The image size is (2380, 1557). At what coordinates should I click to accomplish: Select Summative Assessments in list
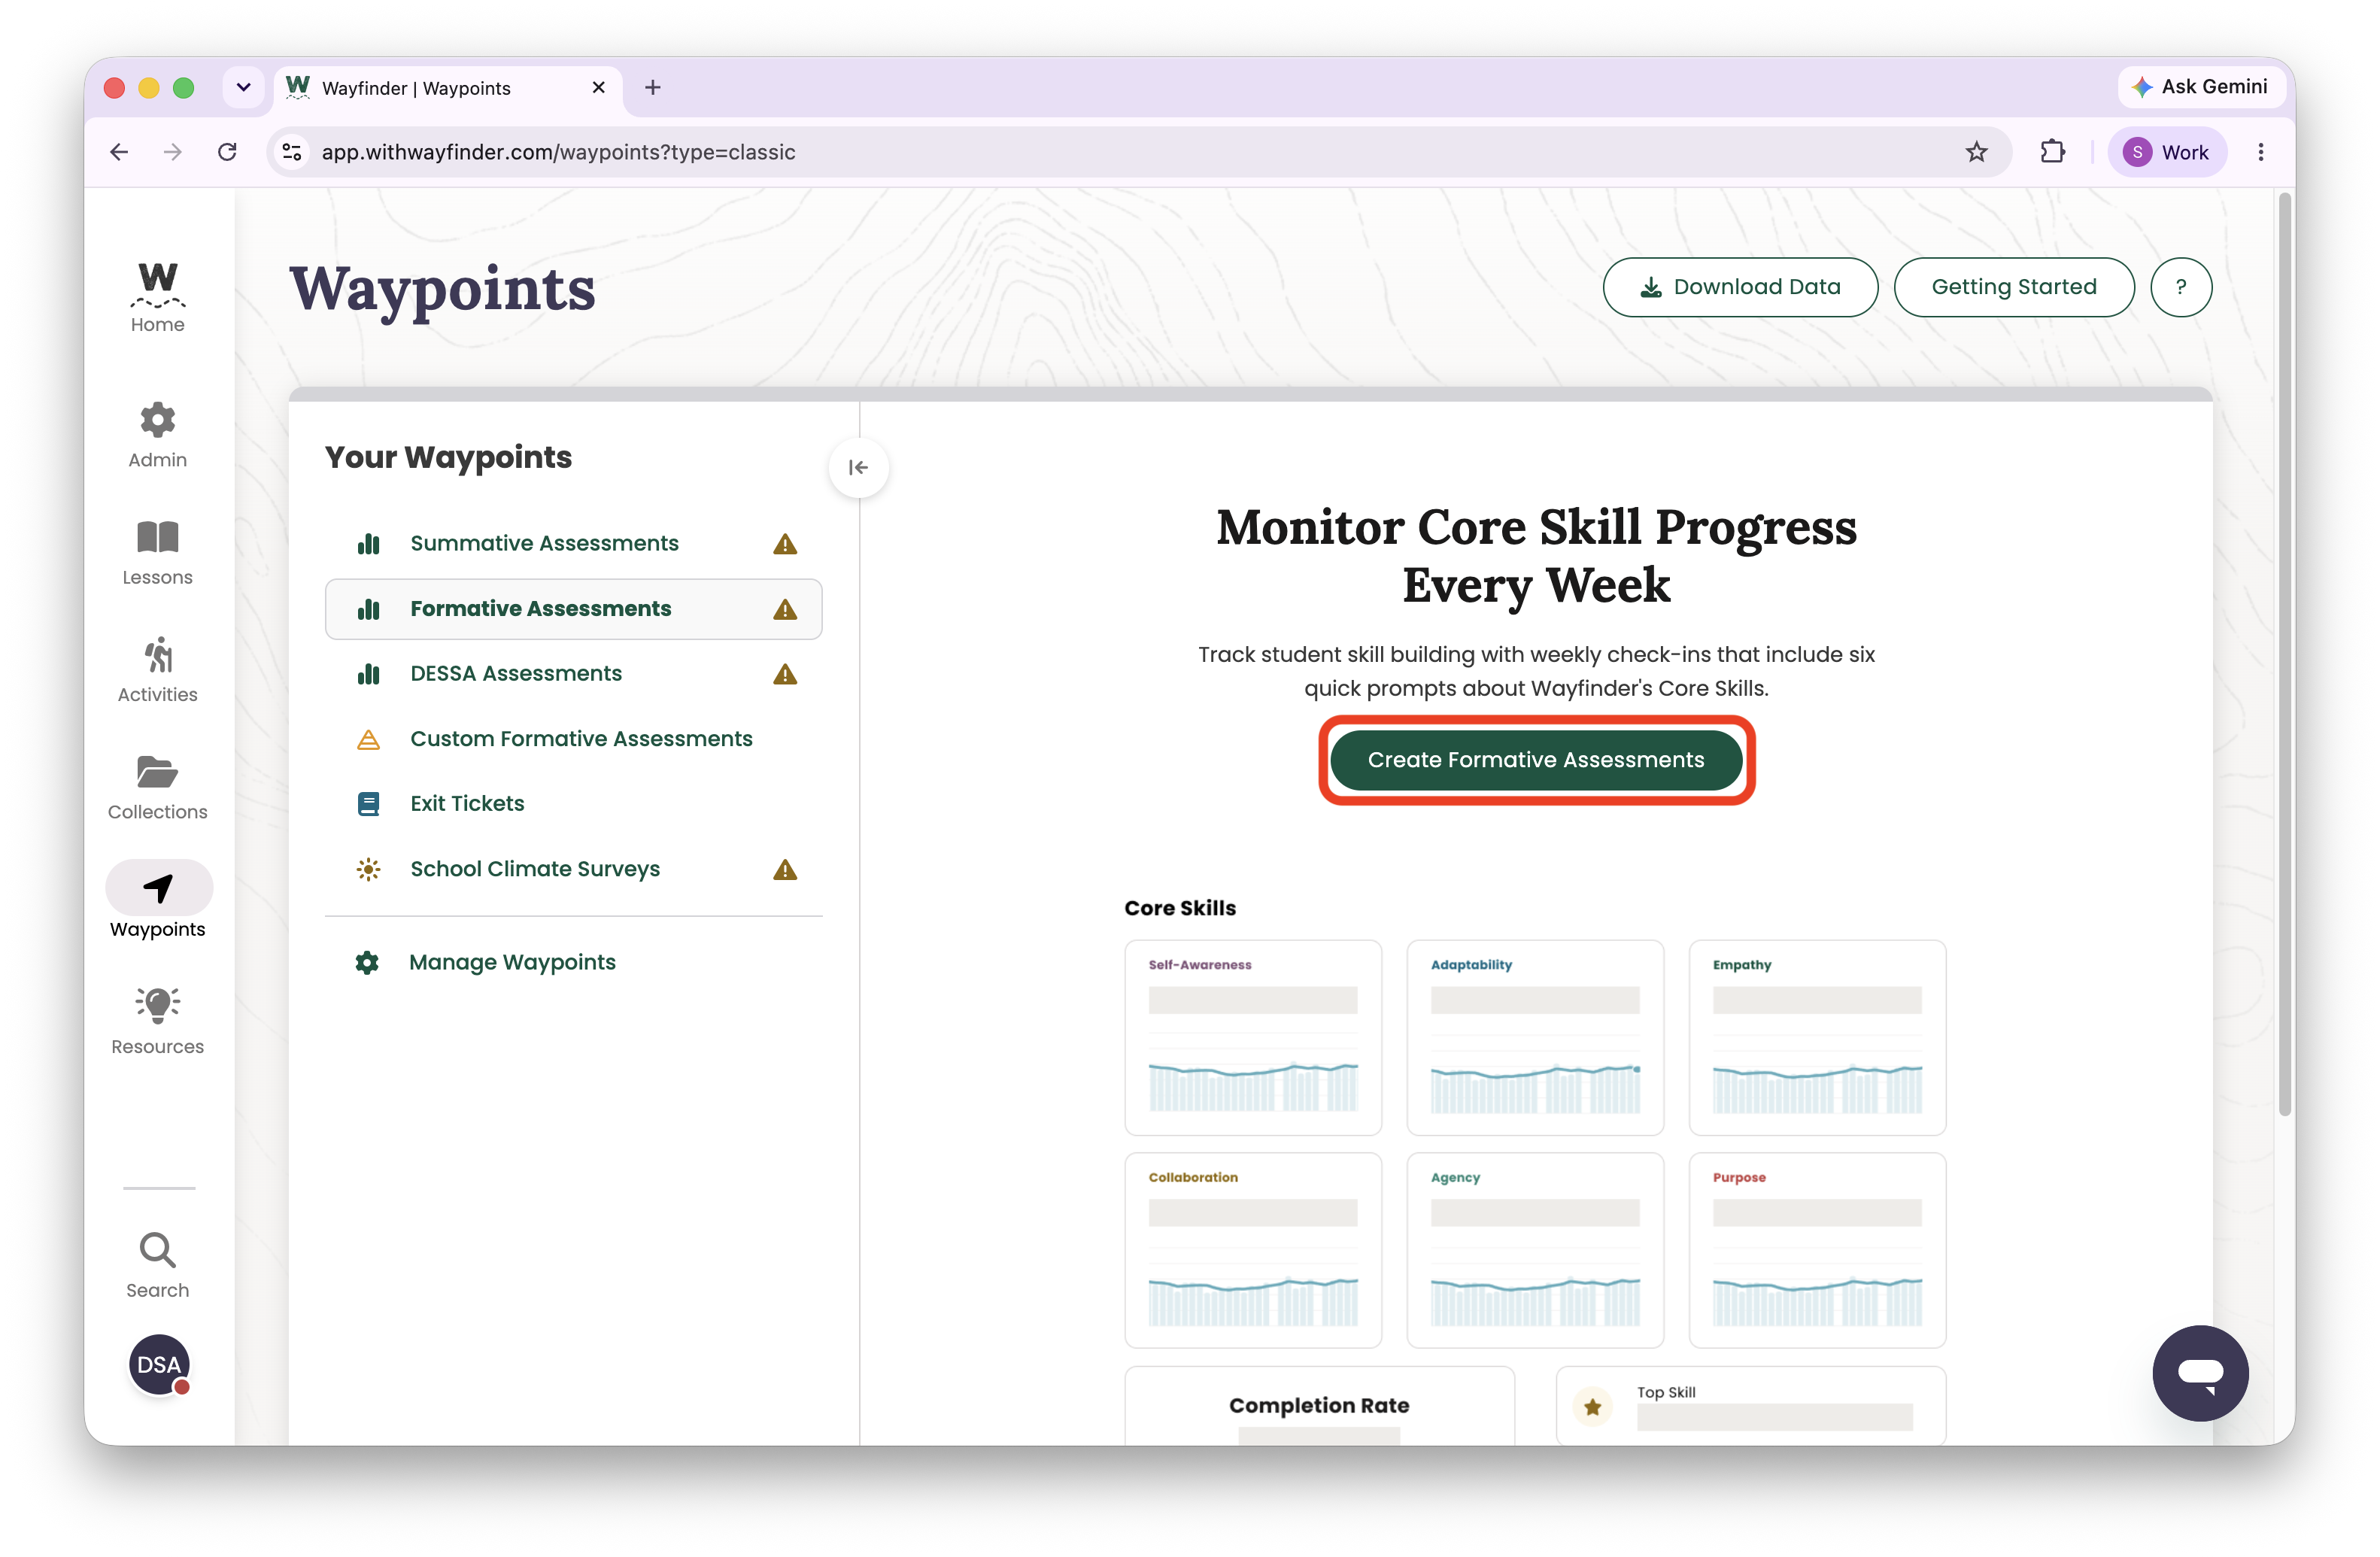point(573,544)
